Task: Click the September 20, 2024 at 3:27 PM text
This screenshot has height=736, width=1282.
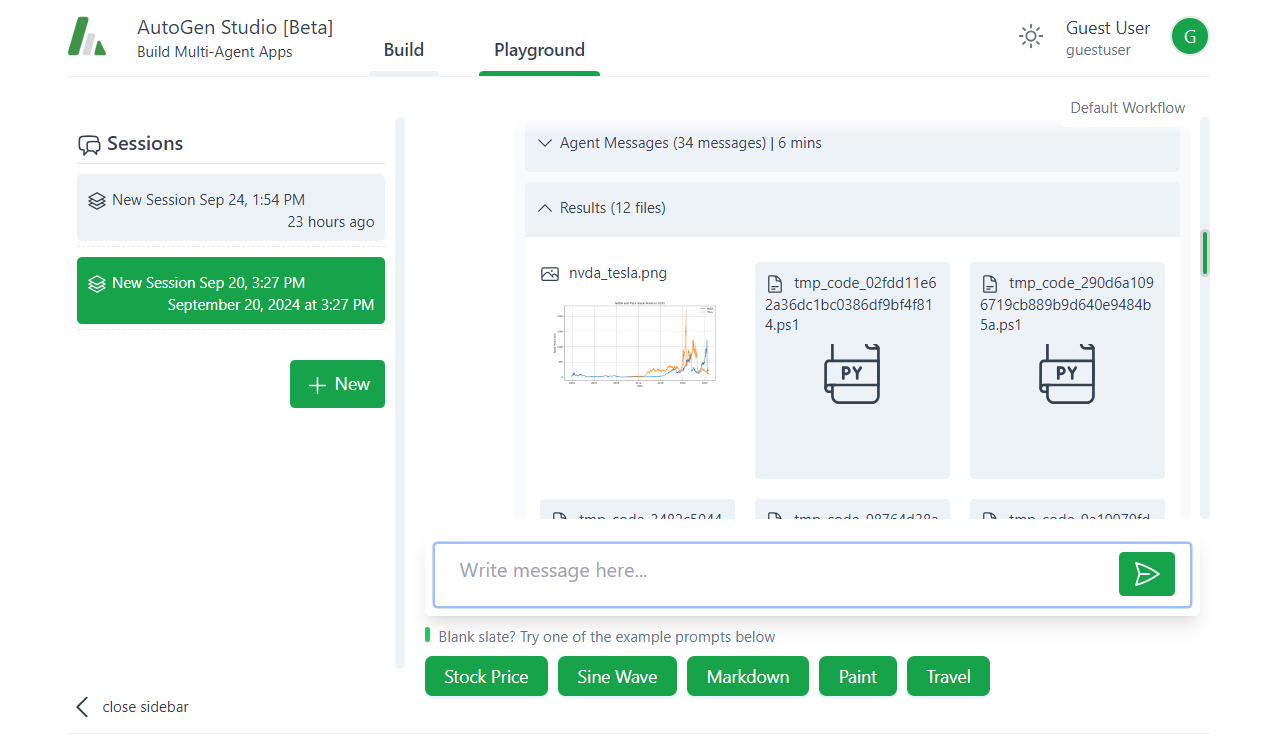Action: click(x=271, y=305)
